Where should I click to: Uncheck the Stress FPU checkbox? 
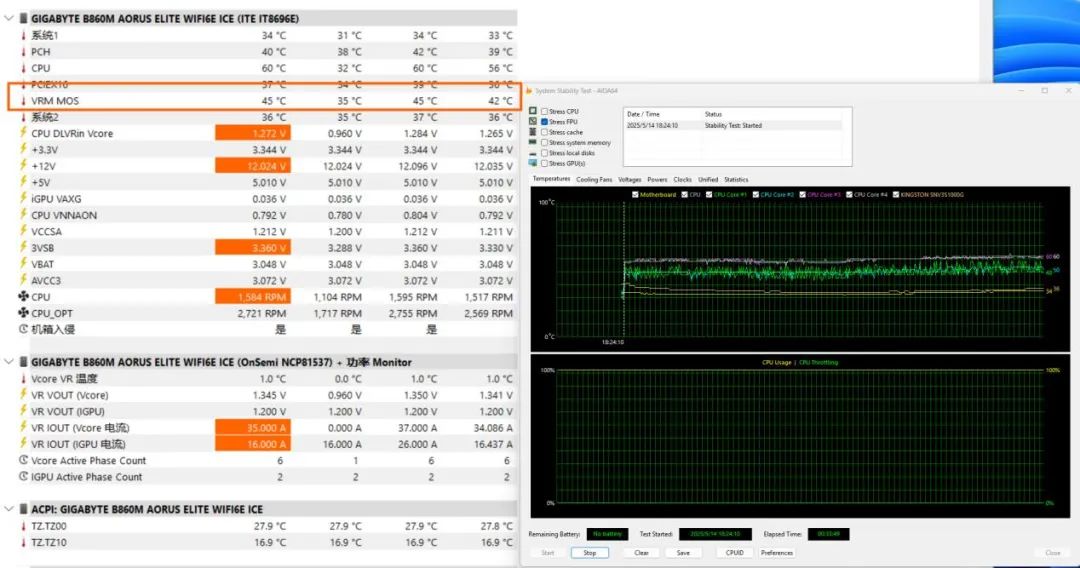(545, 122)
